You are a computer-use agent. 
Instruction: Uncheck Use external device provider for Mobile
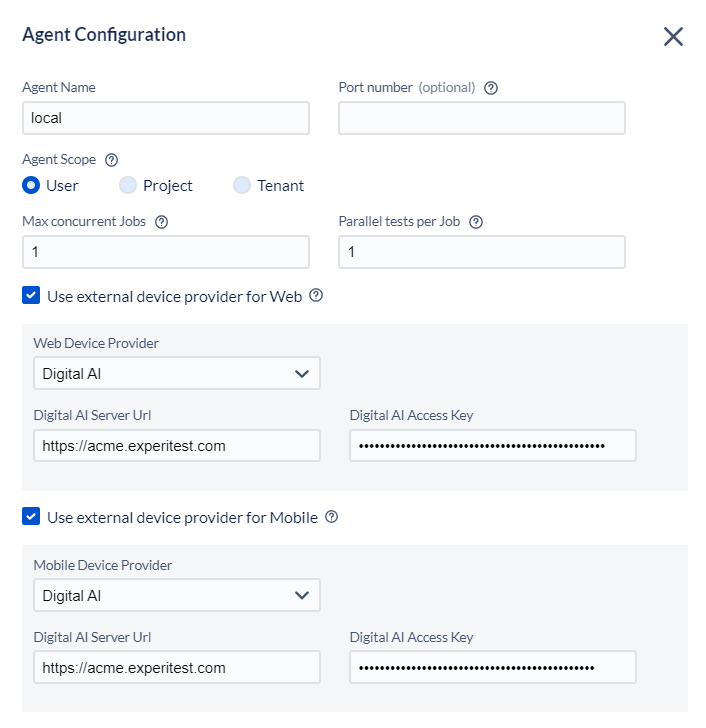(31, 516)
